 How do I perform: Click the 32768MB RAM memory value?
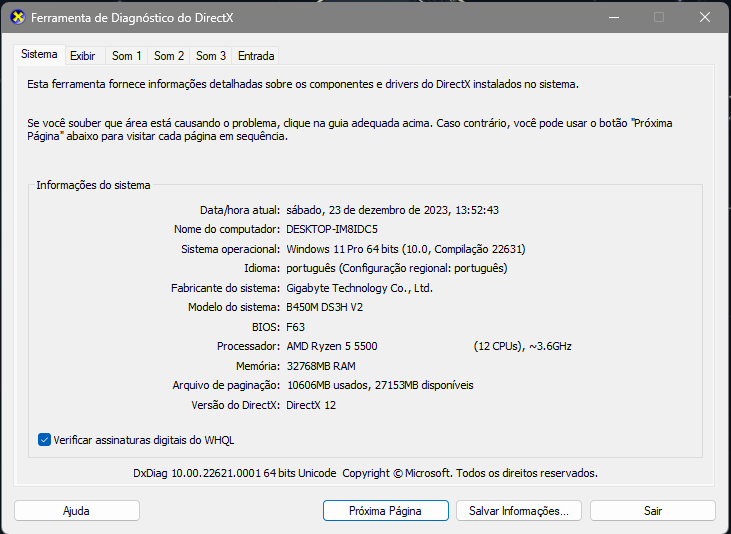pos(321,366)
